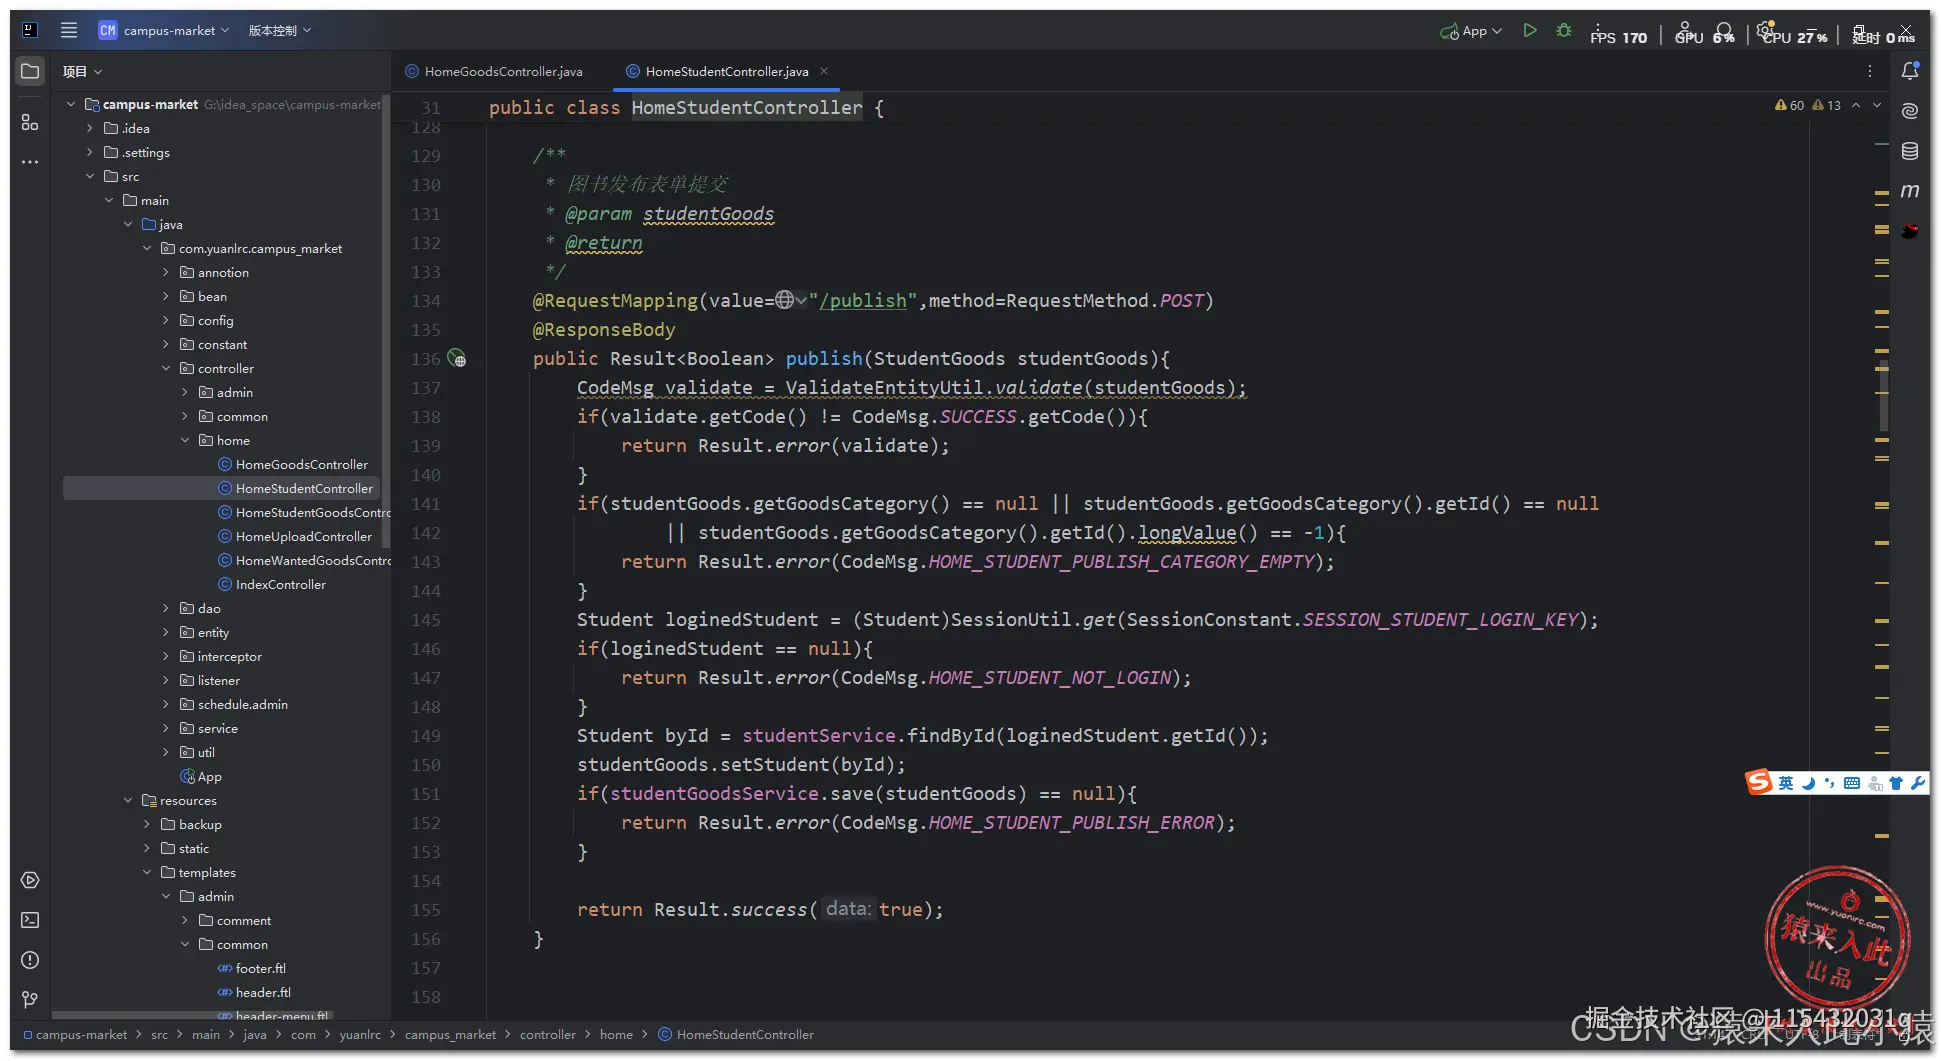Switch to HomeGoodsController.java tab

[494, 71]
